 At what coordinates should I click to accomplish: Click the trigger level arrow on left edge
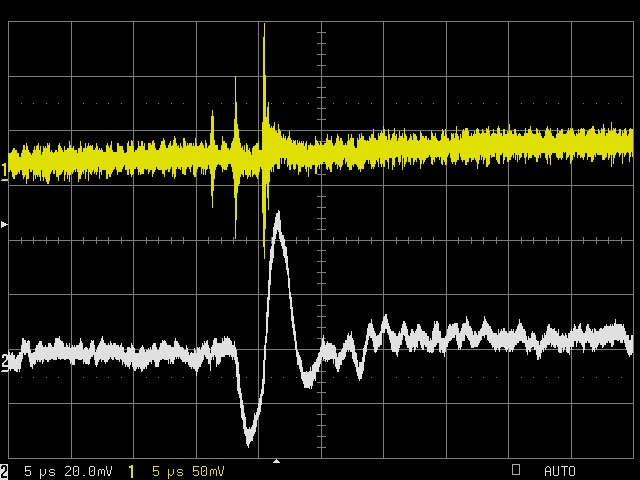(x=4, y=224)
